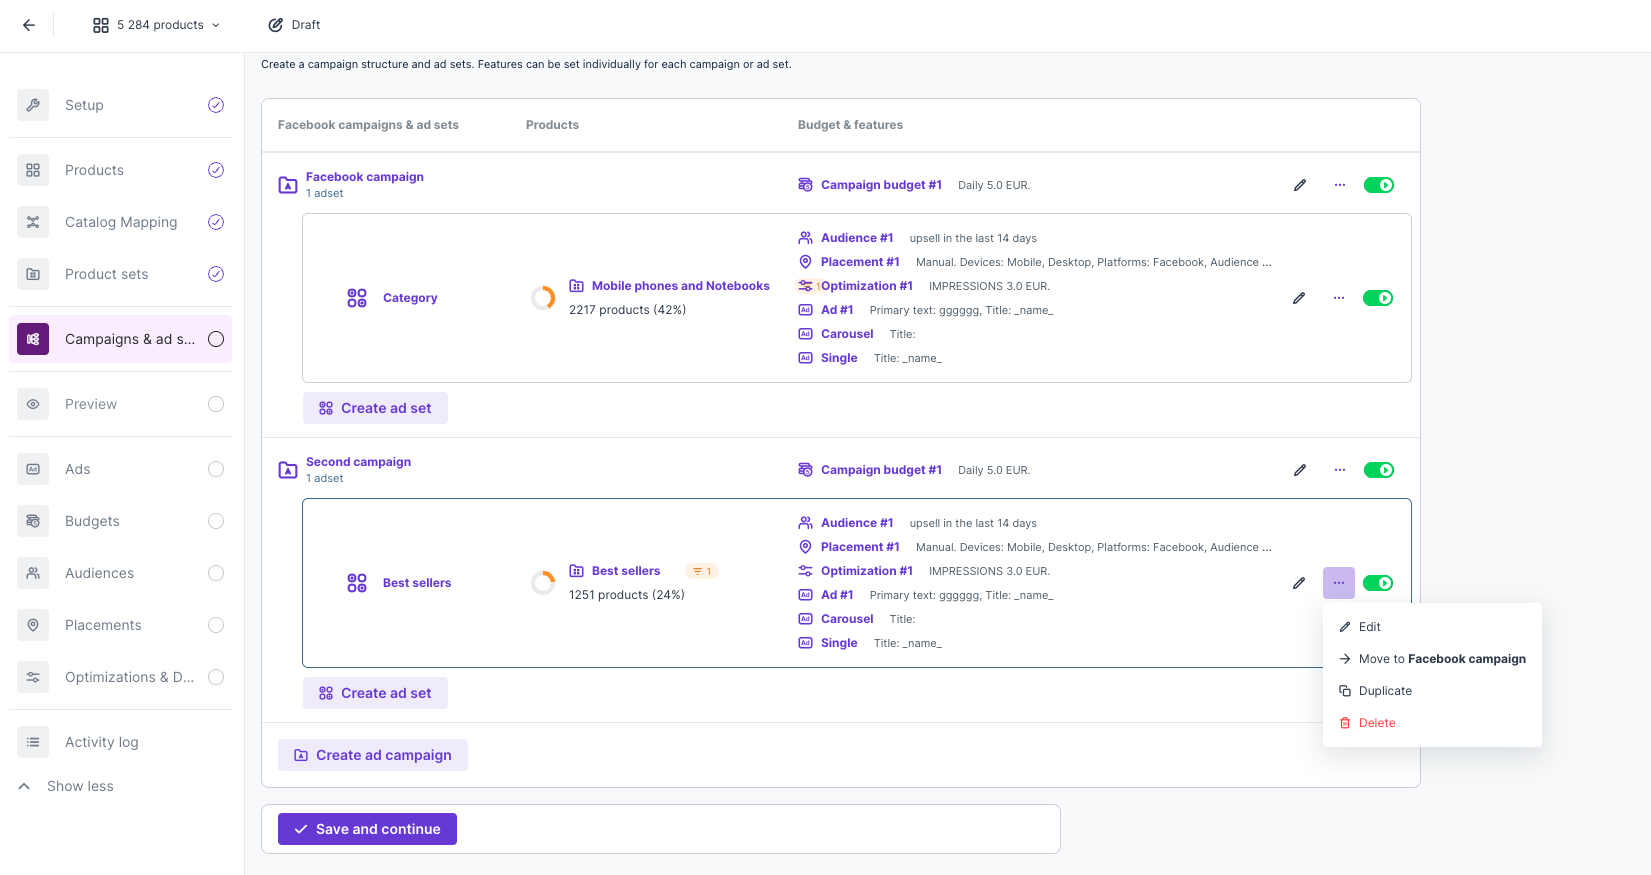Click the Placements pin icon in sidebar
Image resolution: width=1651 pixels, height=875 pixels.
tap(33, 625)
